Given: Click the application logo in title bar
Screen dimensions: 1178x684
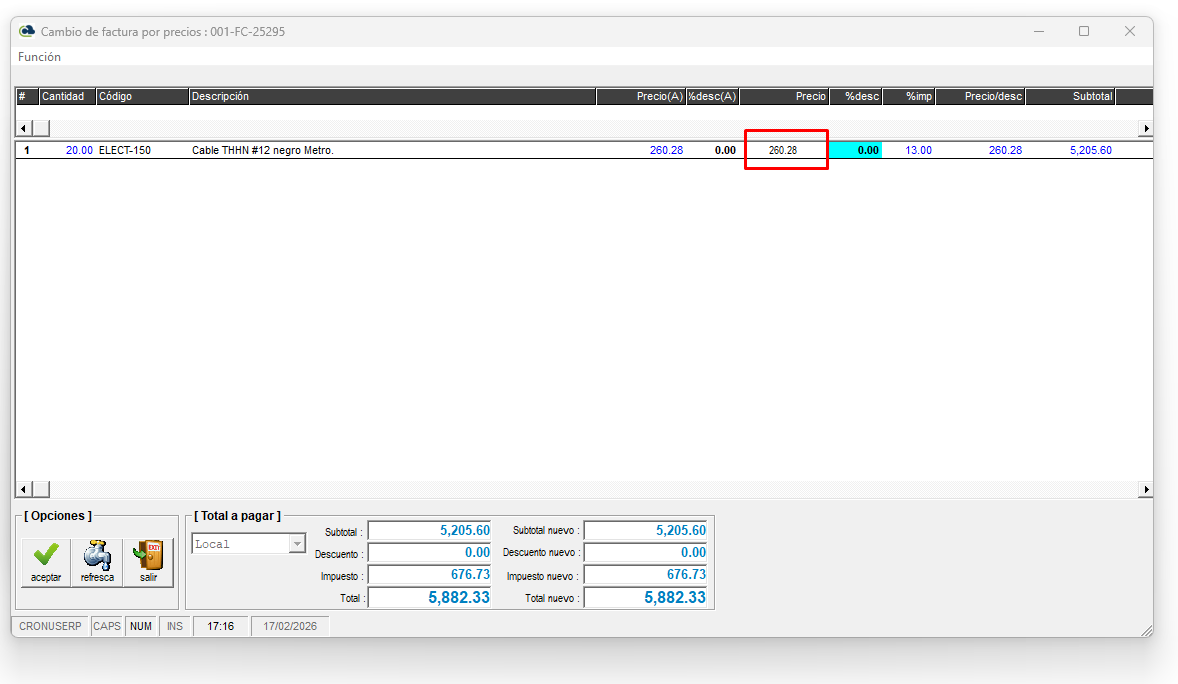Looking at the screenshot, I should [x=27, y=31].
